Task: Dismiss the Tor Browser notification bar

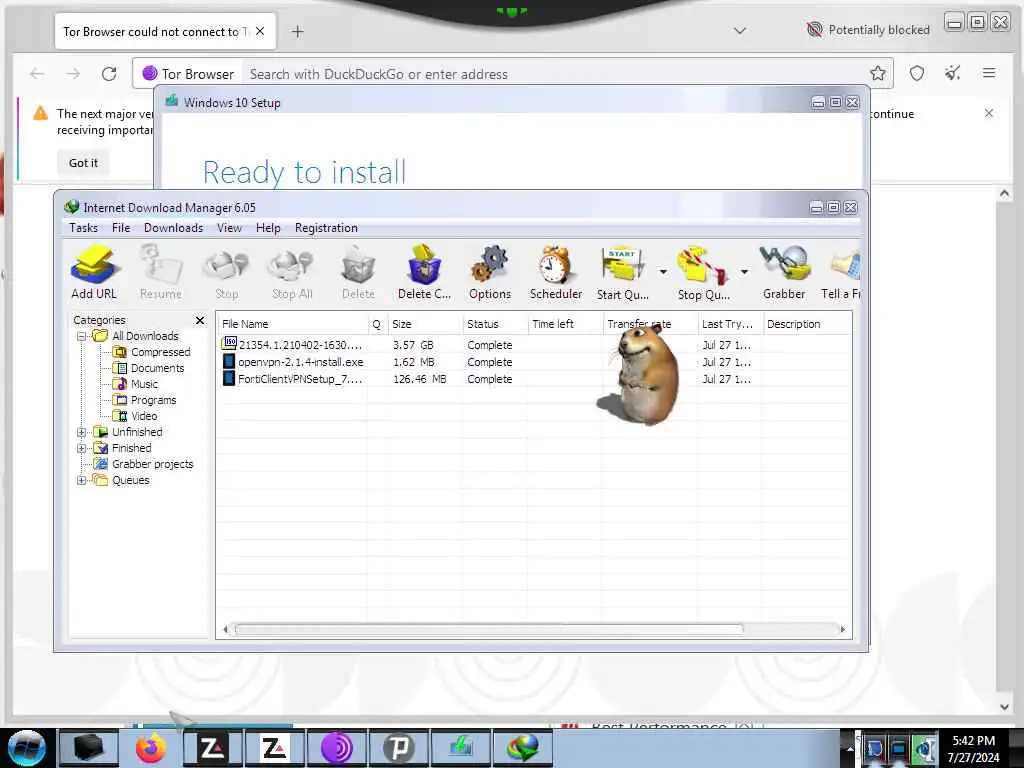Action: [989, 113]
